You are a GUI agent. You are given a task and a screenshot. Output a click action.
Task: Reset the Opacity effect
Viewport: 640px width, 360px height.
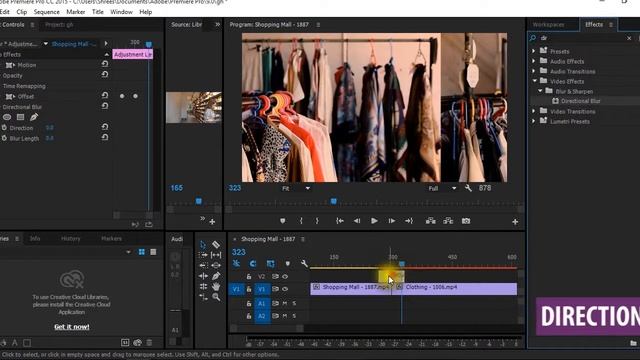[105, 75]
